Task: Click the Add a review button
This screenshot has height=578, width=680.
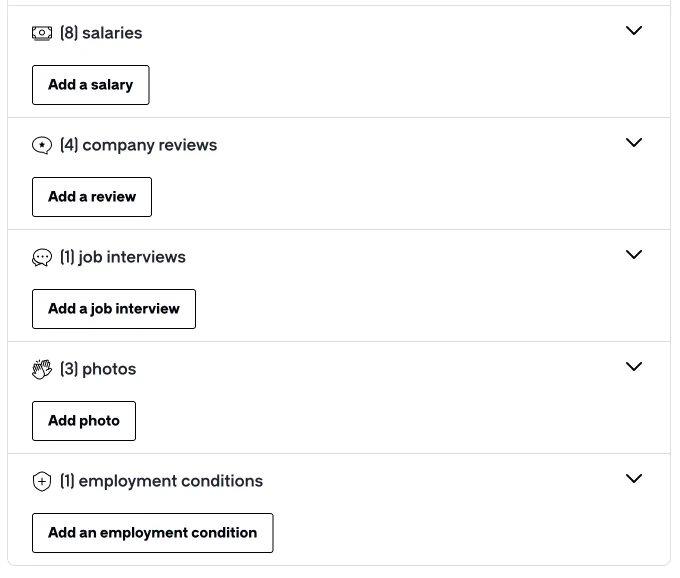Action: coord(92,197)
